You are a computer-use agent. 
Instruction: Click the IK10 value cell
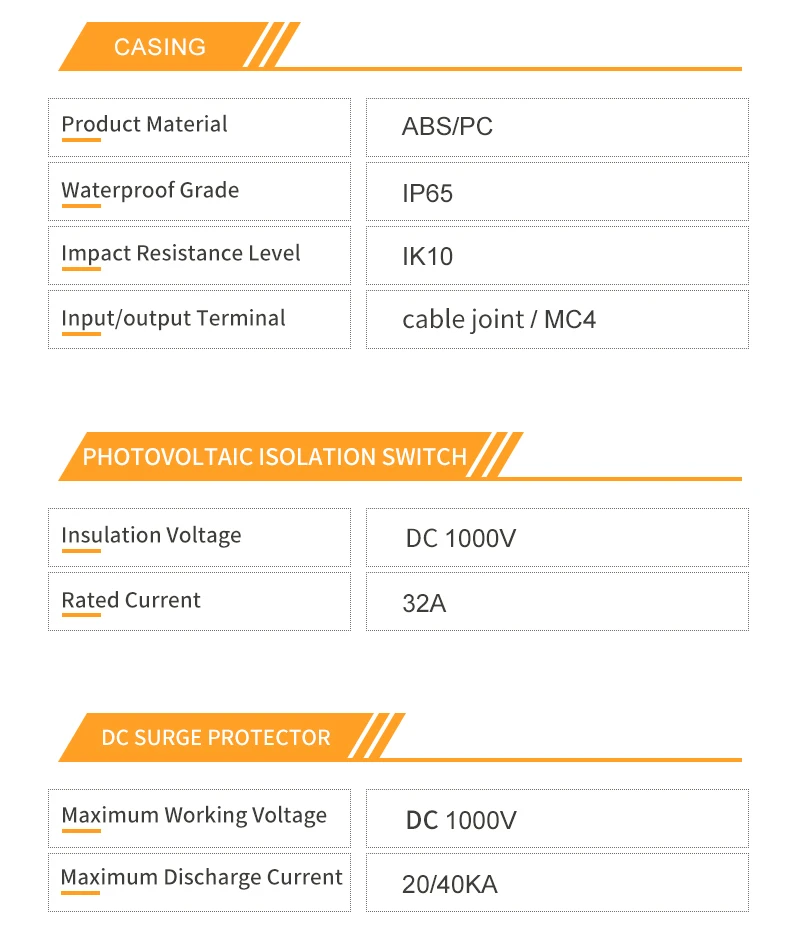click(557, 255)
